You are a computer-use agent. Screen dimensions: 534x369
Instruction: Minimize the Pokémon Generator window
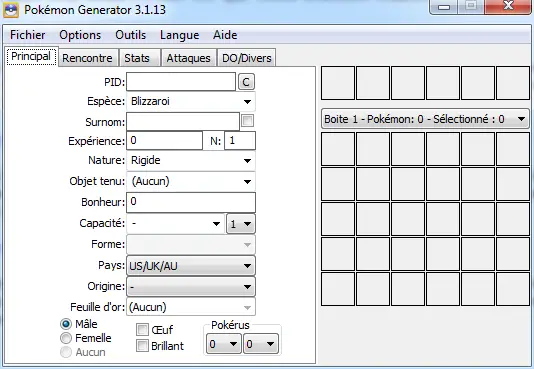click(x=444, y=7)
